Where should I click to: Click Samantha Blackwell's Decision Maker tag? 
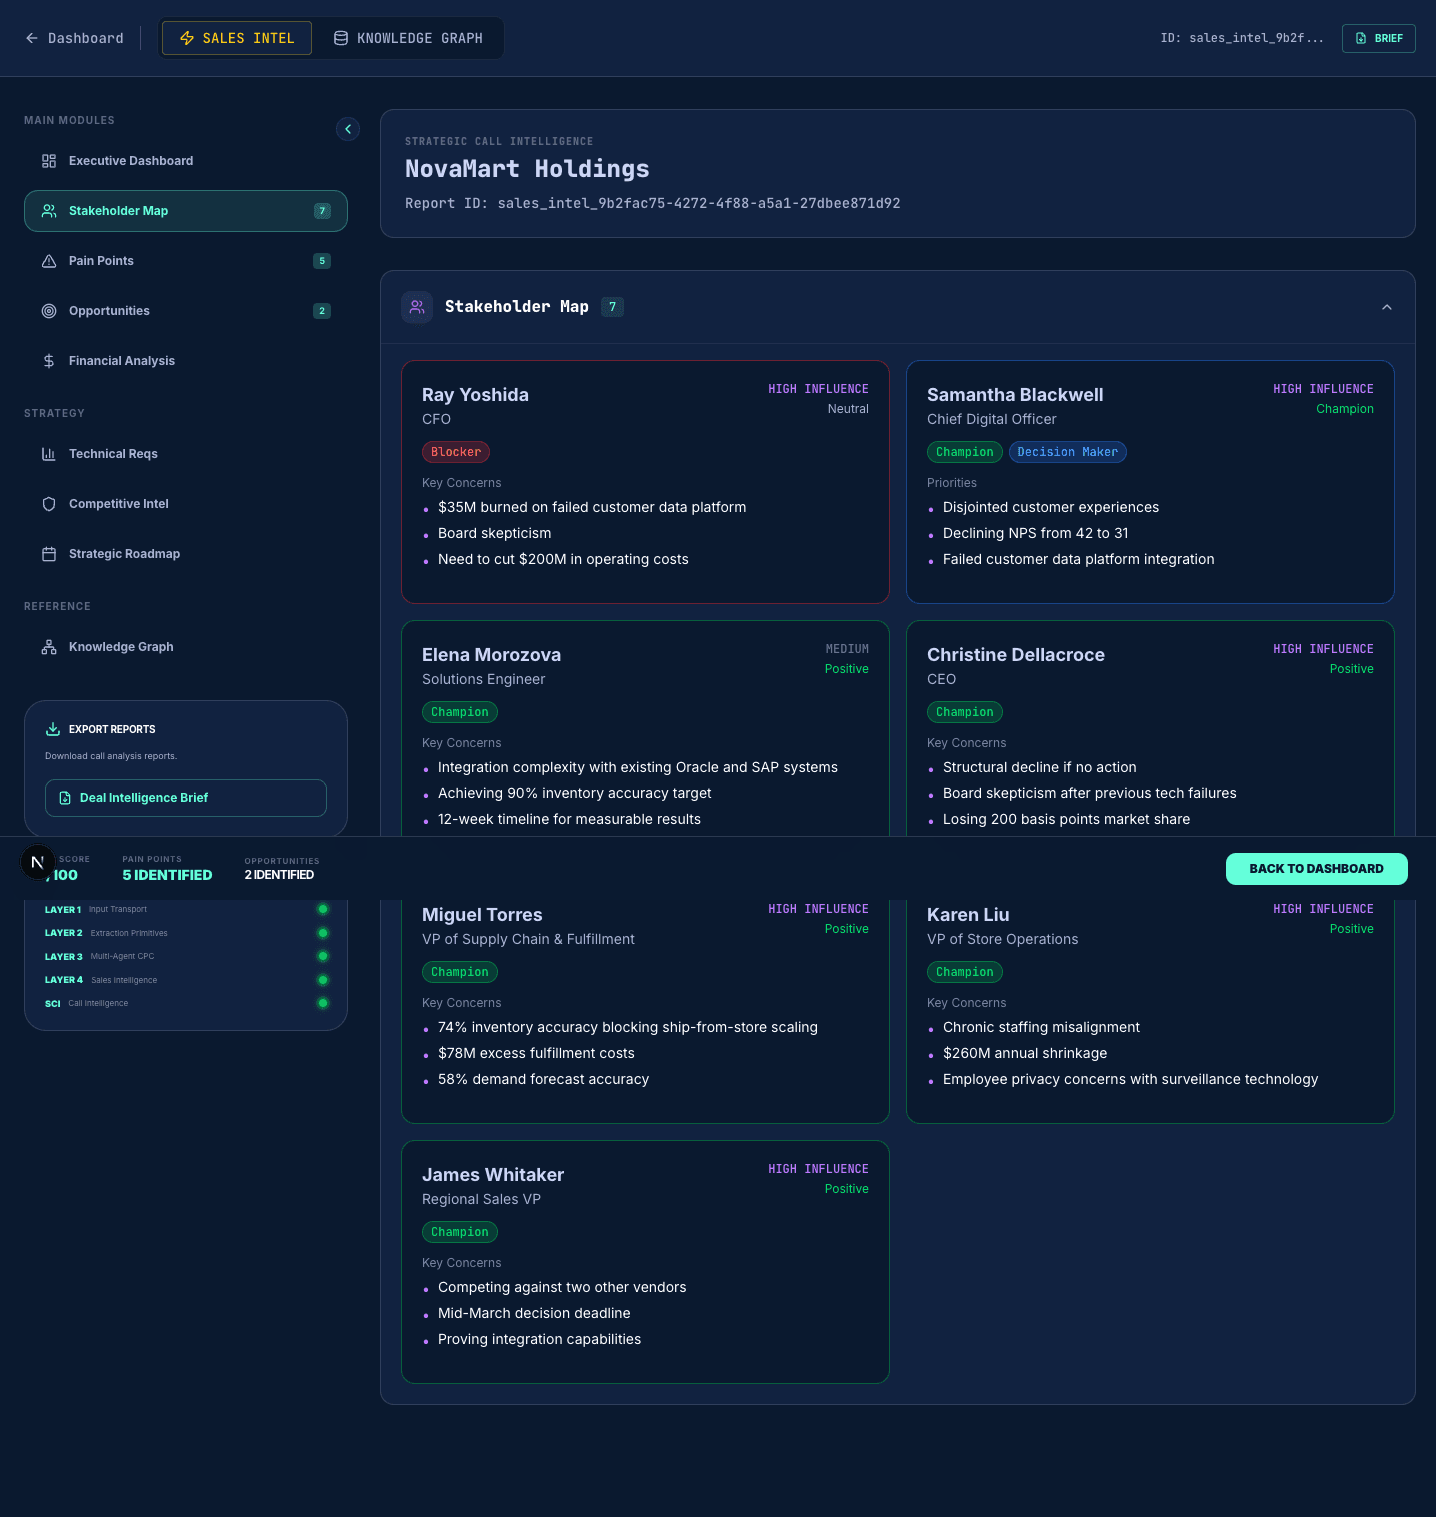pos(1068,452)
